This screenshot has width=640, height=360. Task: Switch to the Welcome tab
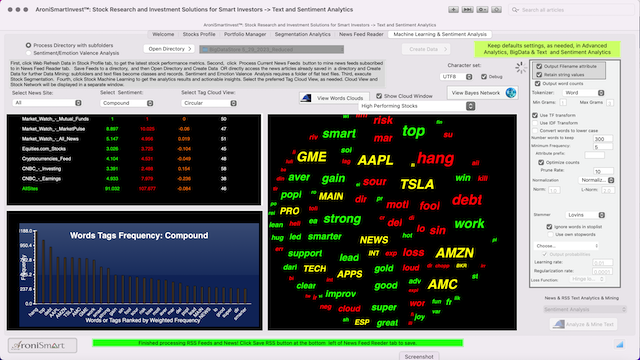coord(163,34)
